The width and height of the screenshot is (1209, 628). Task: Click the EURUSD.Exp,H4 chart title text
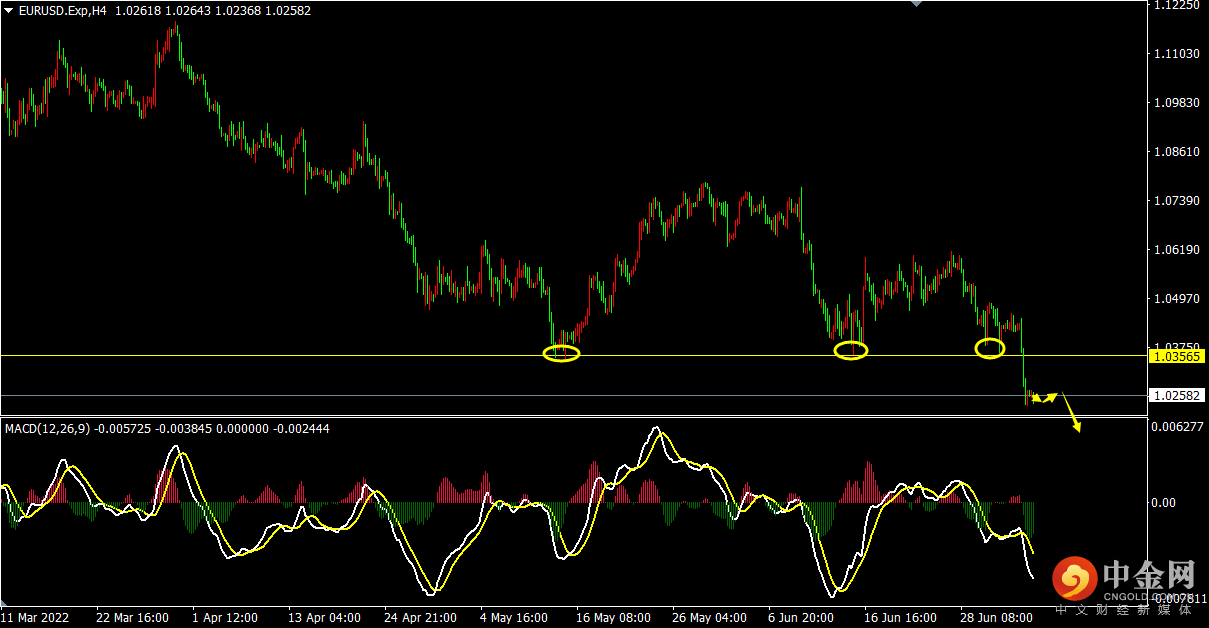pos(62,10)
